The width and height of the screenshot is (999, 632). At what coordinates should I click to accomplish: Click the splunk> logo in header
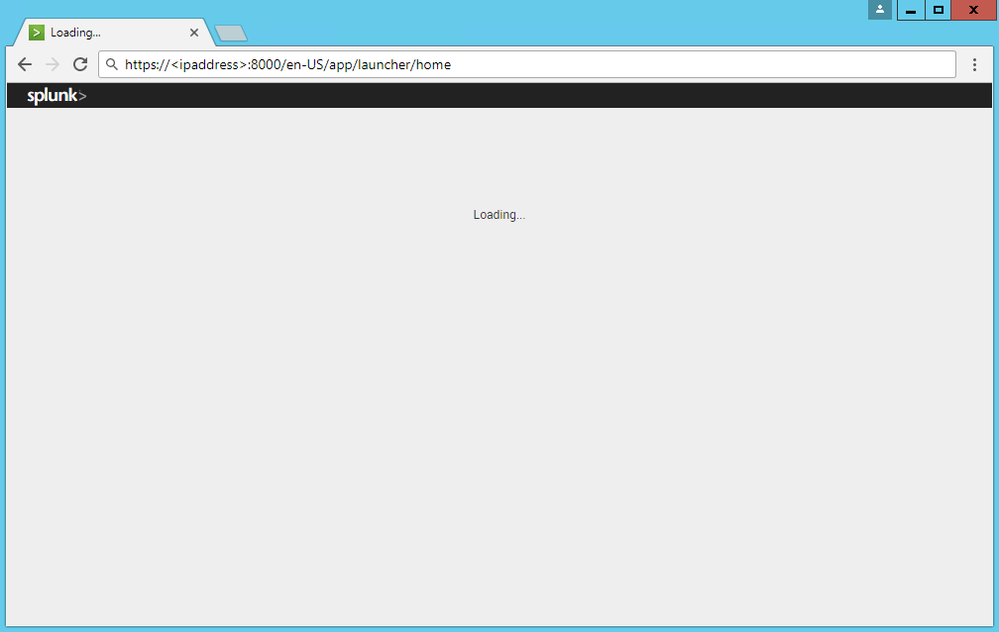(56, 96)
